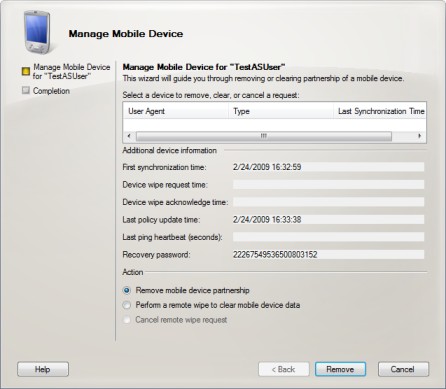Click the 'Device wipe acknowledge time:' label
This screenshot has height=389, width=446.
[175, 202]
